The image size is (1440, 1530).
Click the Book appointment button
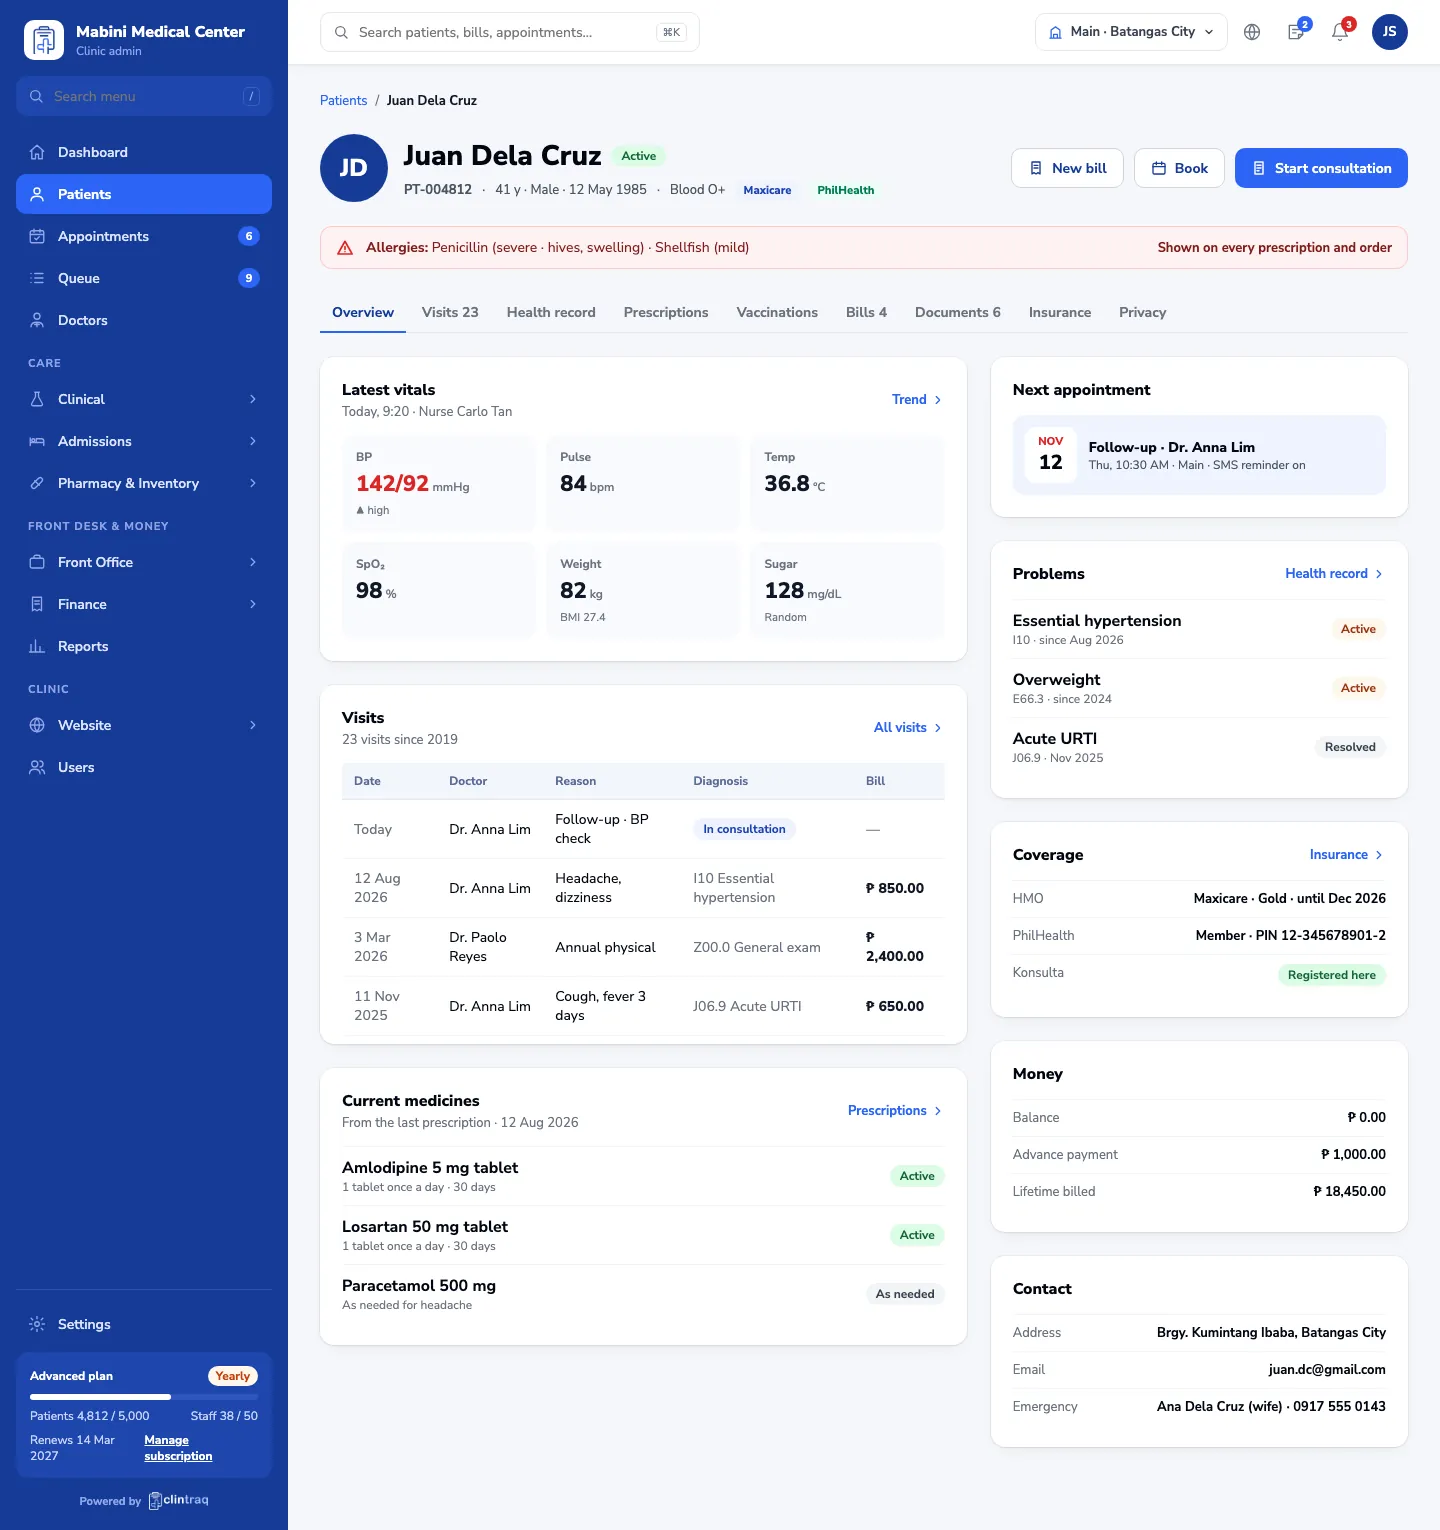coord(1179,168)
